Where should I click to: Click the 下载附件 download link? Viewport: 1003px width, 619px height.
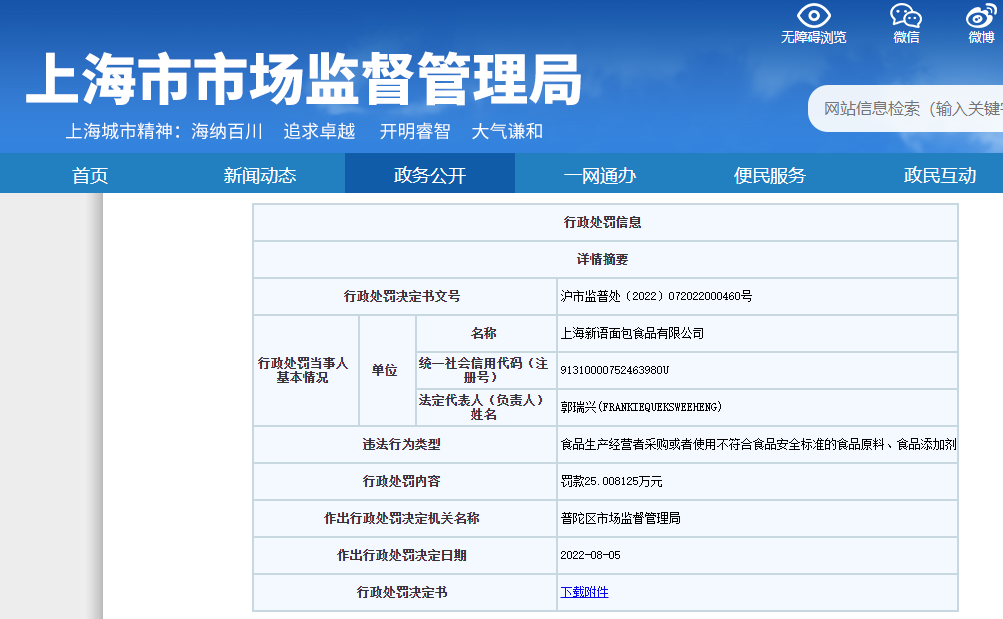click(x=584, y=592)
